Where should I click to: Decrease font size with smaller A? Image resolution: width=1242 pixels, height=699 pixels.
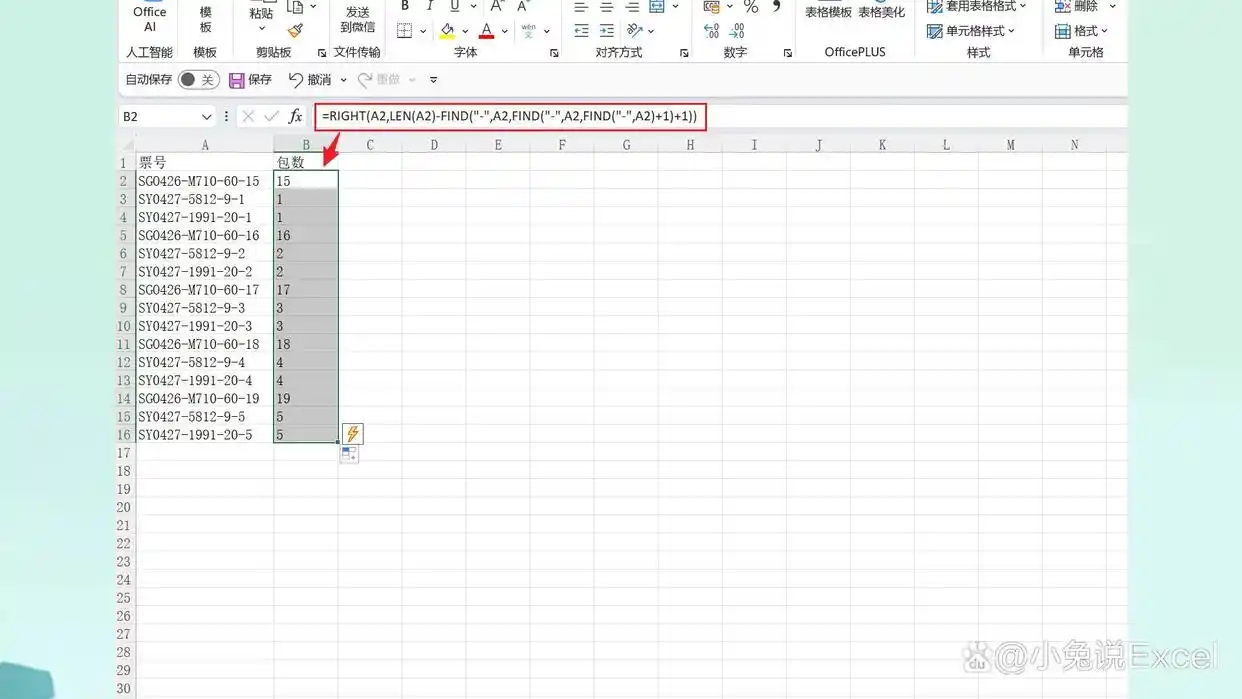point(522,6)
